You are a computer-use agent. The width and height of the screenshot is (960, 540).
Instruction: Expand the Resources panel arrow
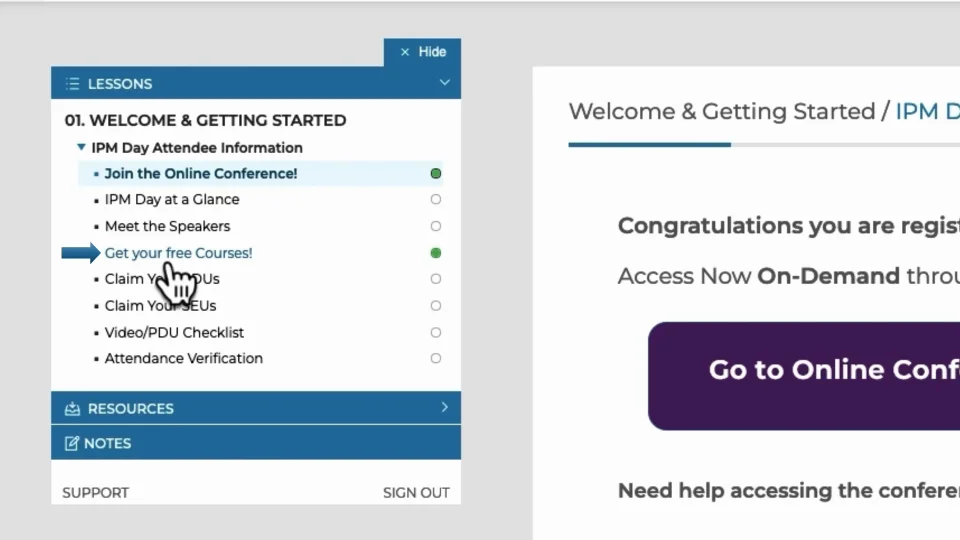click(x=445, y=407)
